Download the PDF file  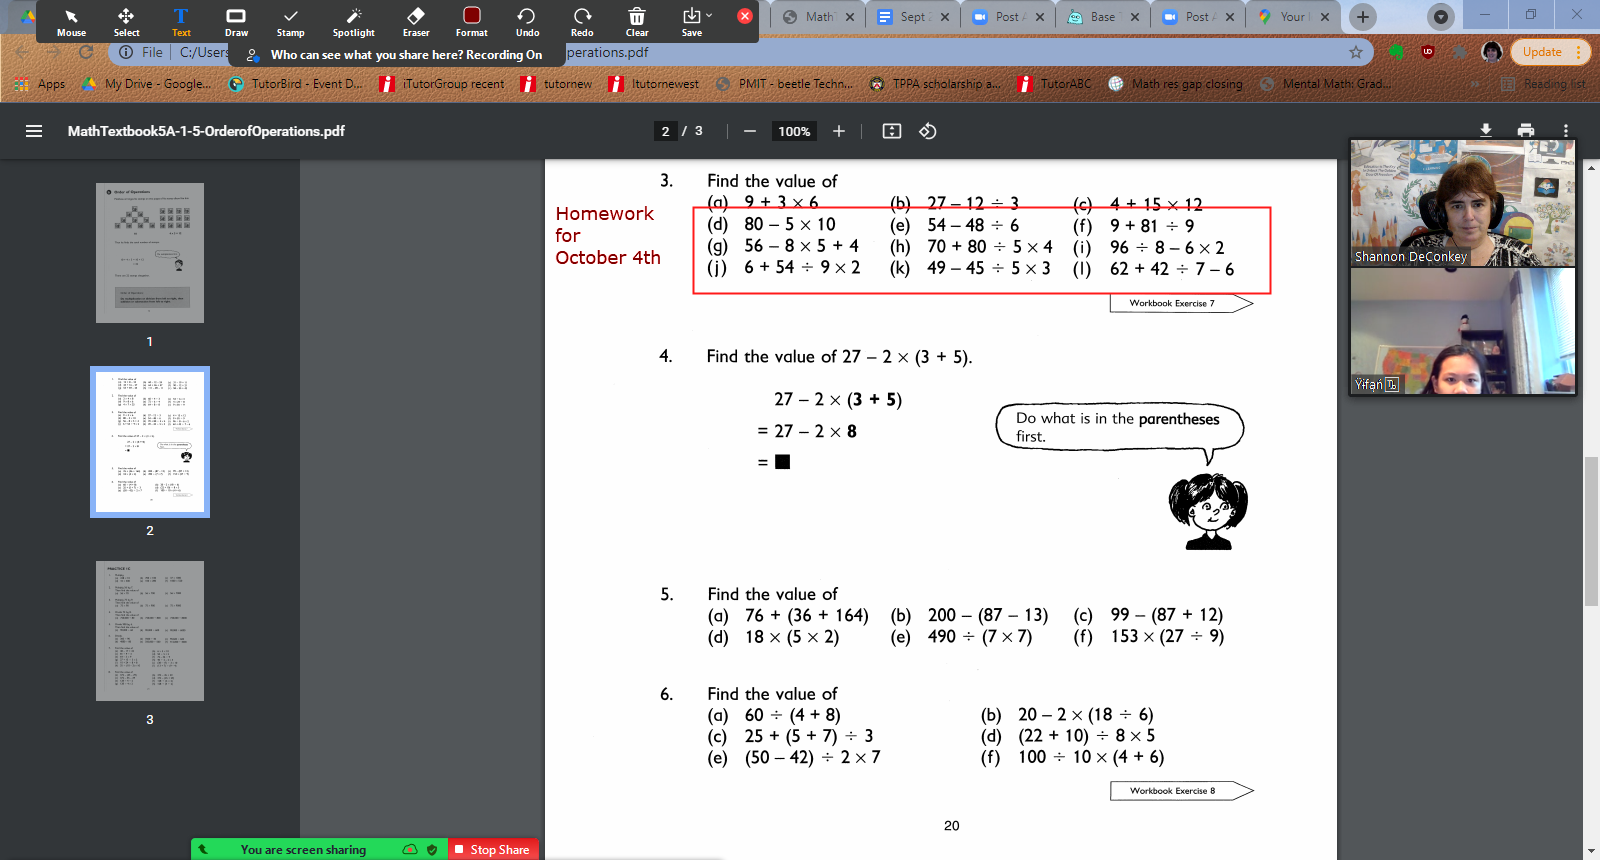1486,130
